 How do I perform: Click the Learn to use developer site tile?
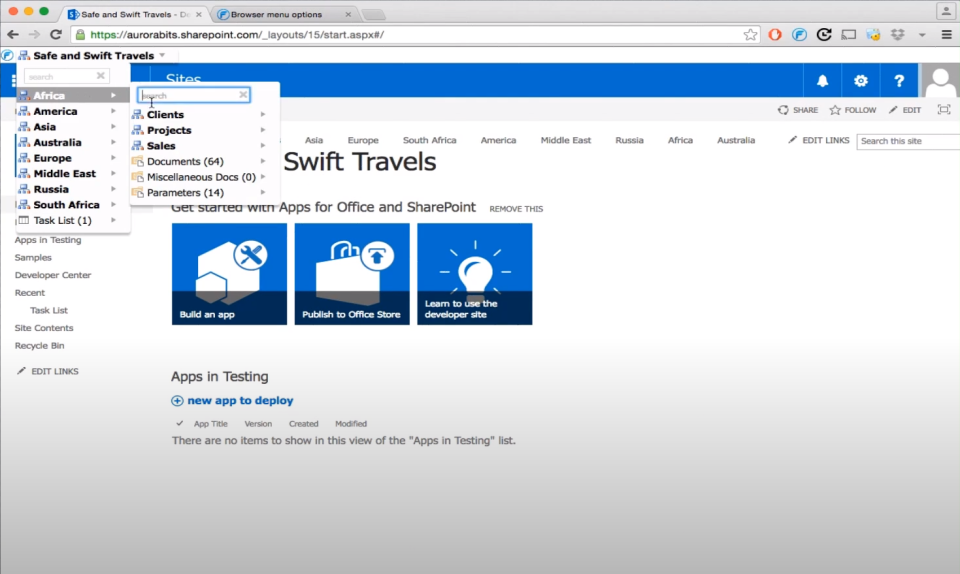tap(474, 274)
